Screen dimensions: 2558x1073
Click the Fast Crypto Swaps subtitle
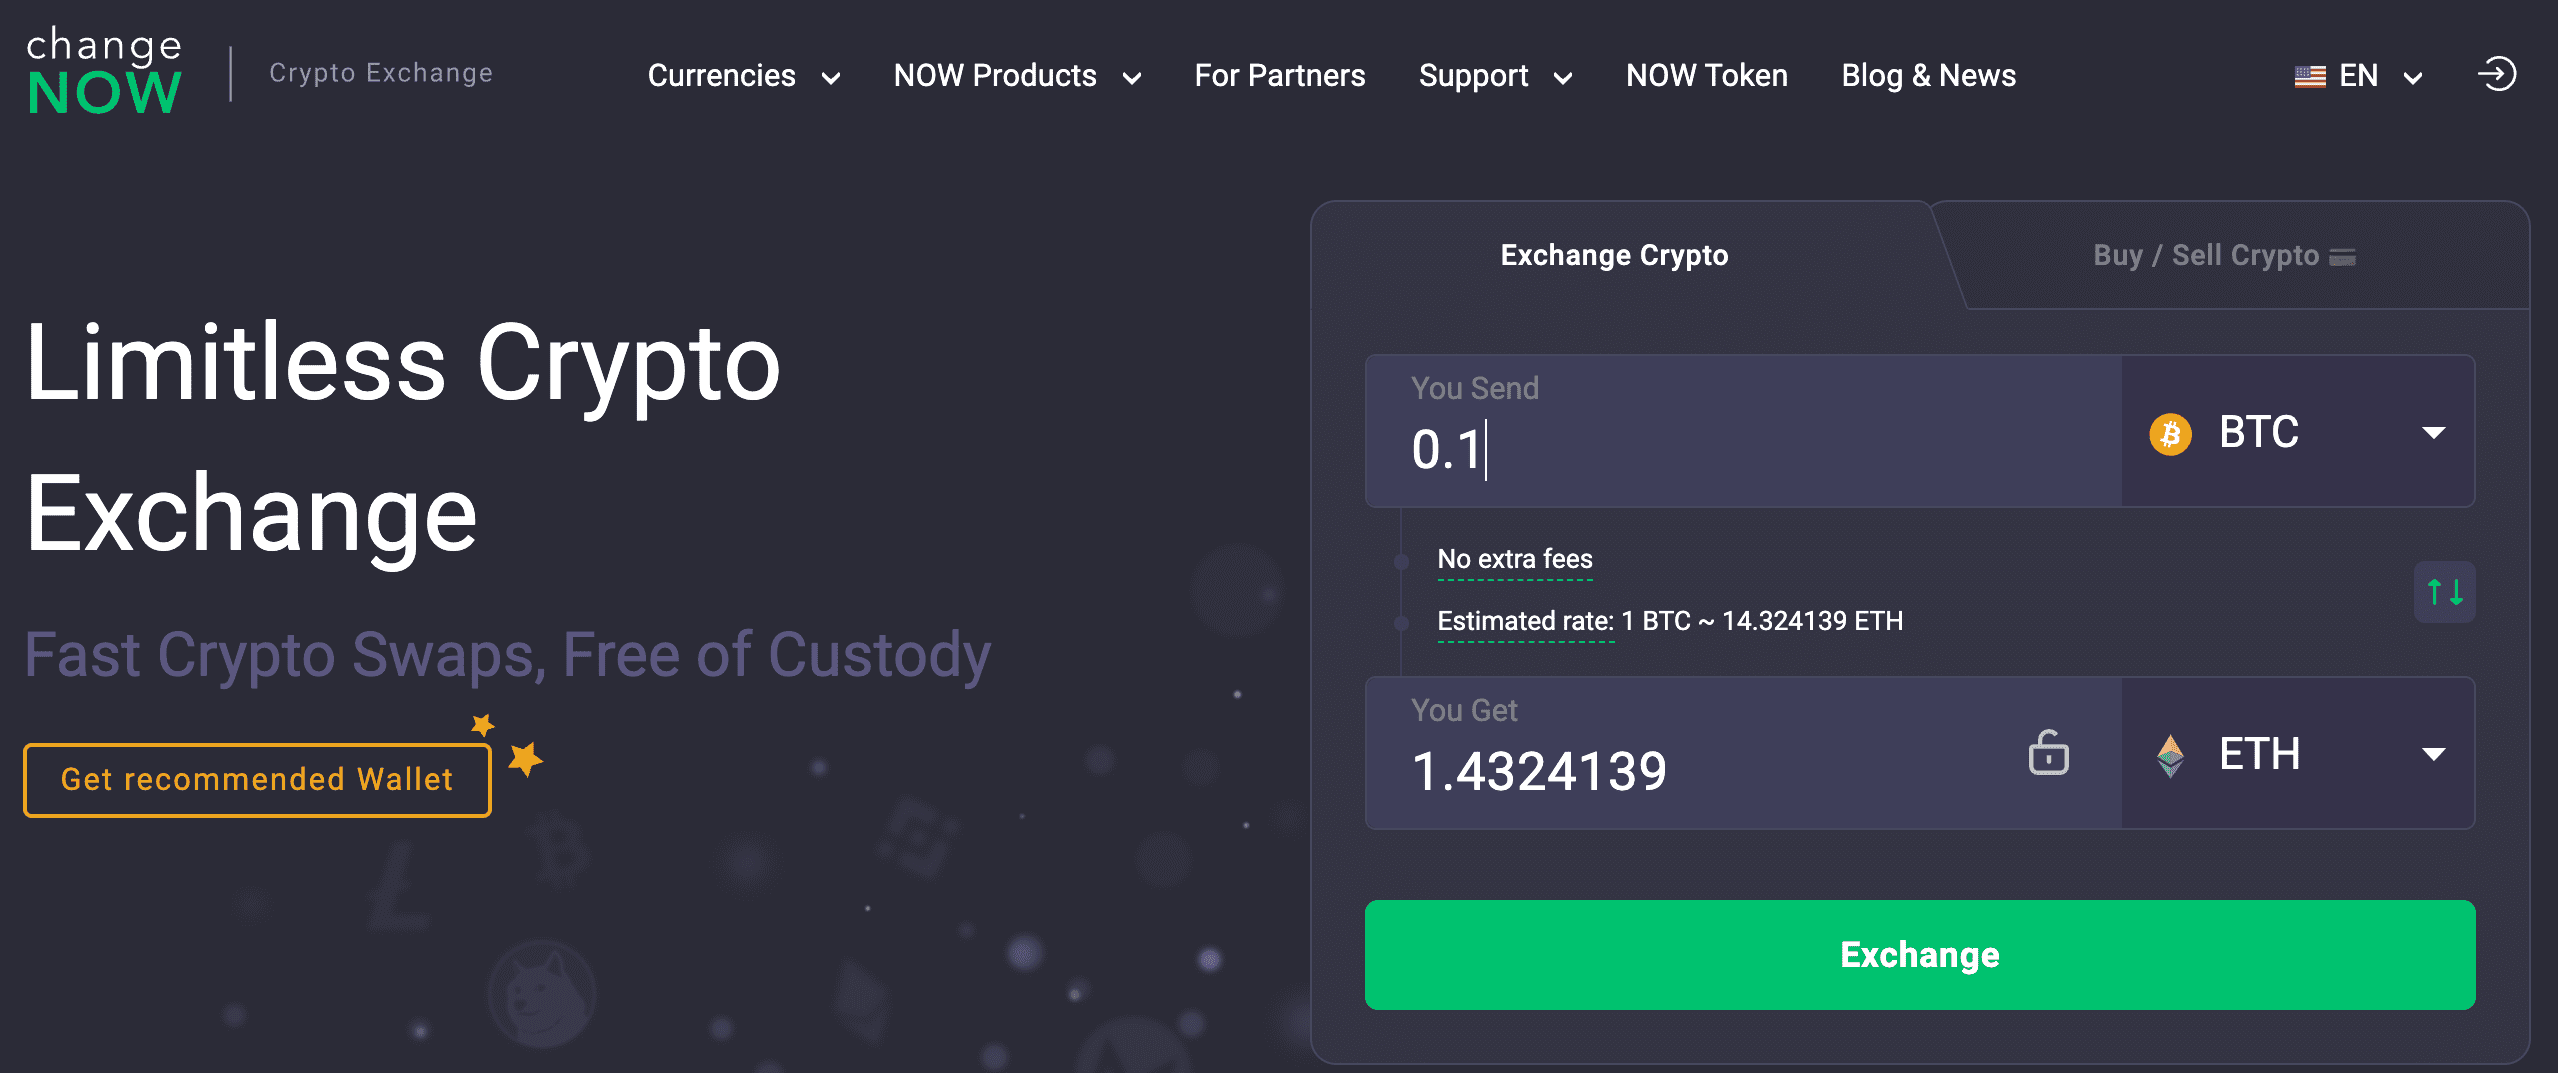click(507, 656)
